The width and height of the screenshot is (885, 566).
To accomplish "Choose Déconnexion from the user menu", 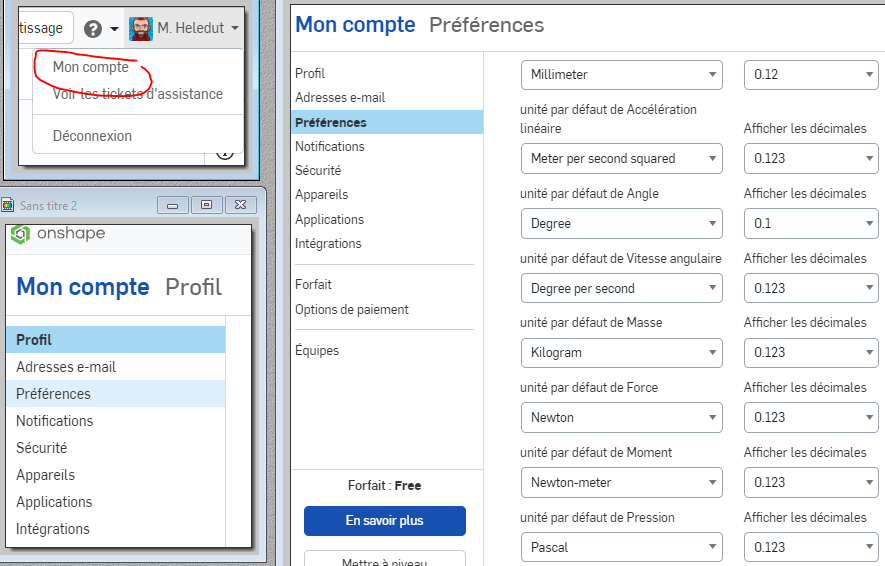I will [x=92, y=136].
